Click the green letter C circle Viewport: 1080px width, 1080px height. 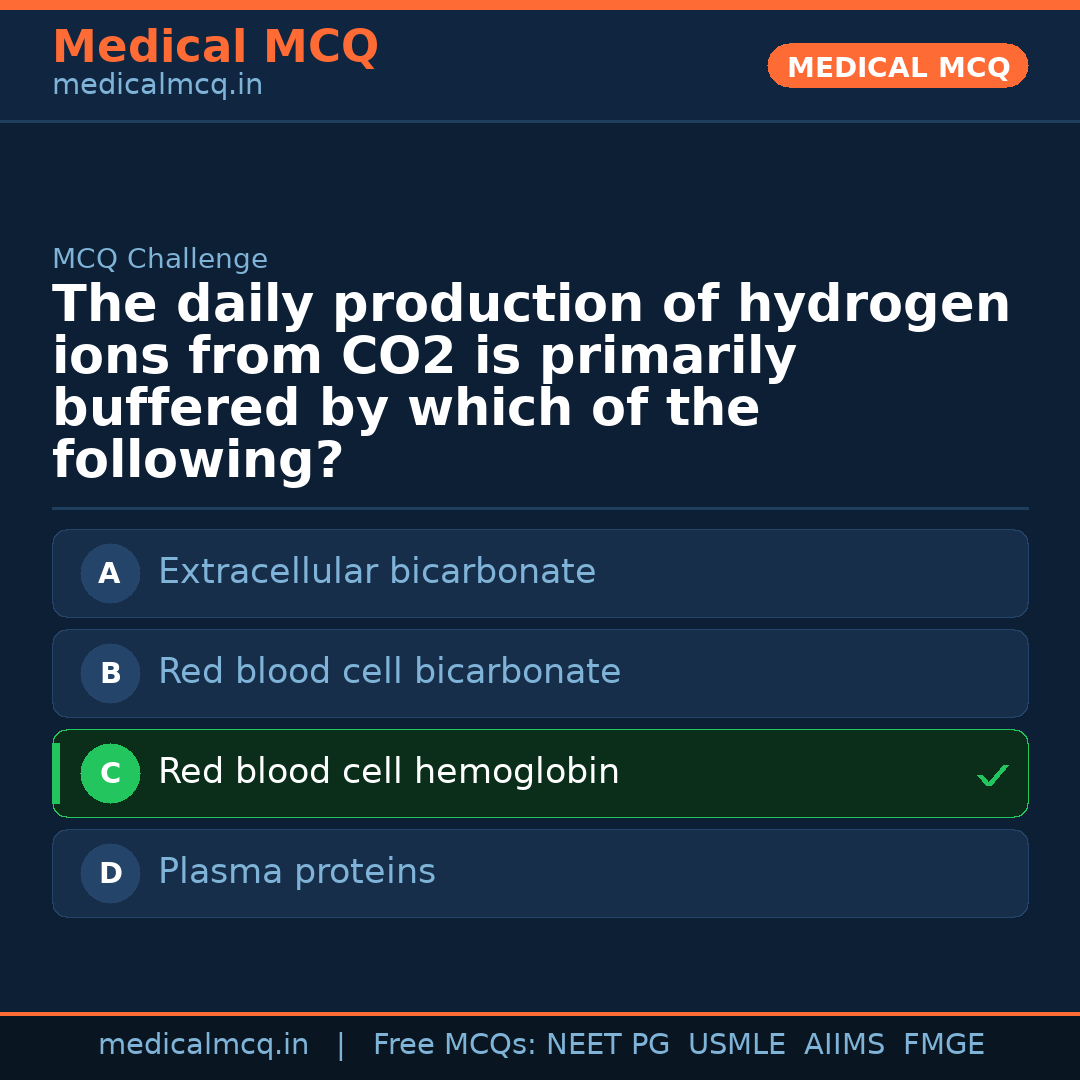click(110, 774)
